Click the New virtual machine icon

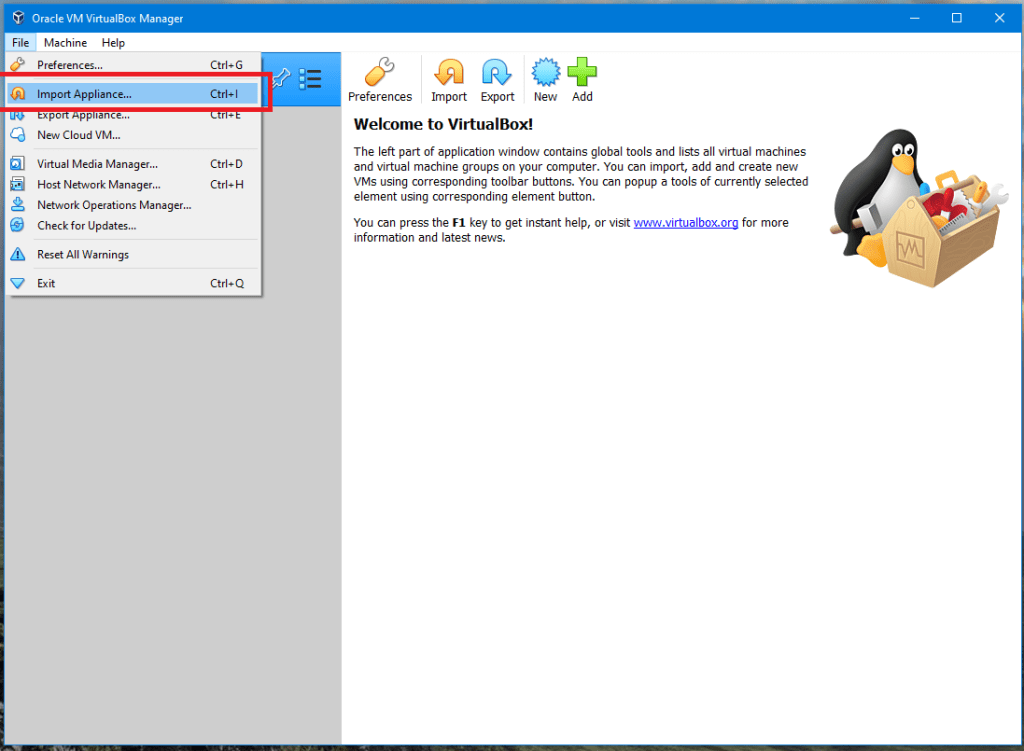(x=545, y=74)
